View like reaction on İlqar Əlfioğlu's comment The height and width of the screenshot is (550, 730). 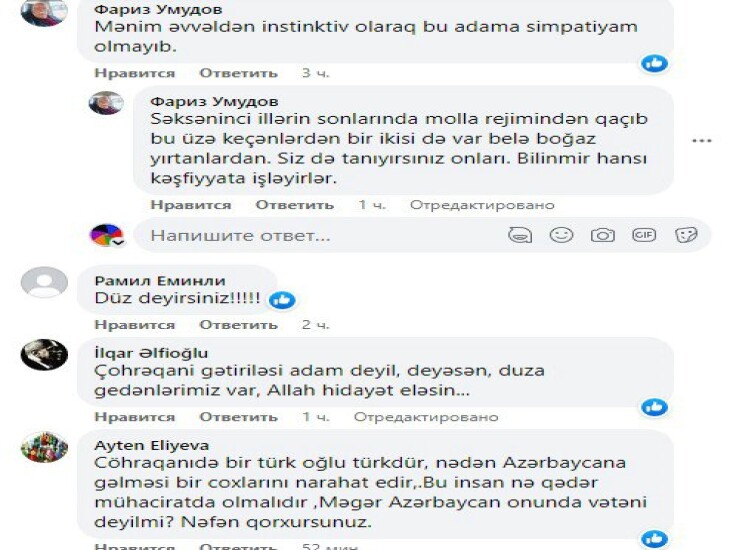(x=655, y=407)
